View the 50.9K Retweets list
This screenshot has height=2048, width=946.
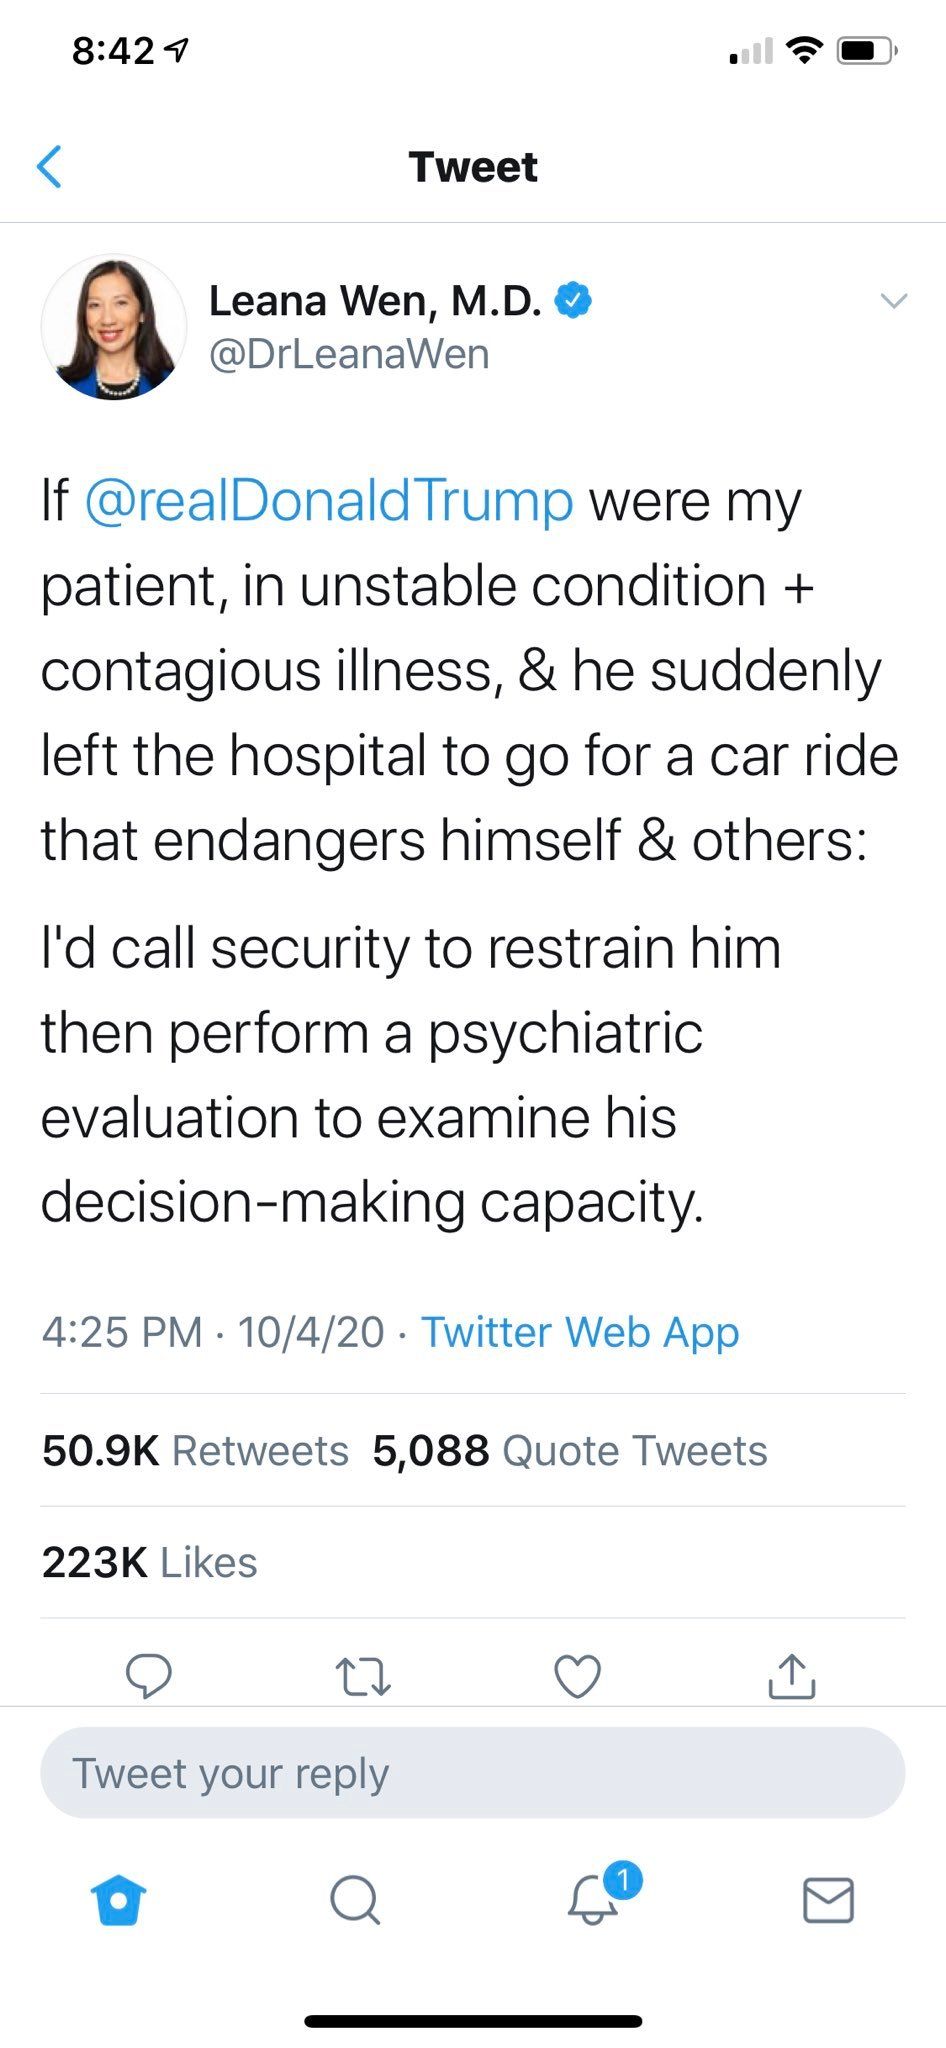coord(196,1451)
